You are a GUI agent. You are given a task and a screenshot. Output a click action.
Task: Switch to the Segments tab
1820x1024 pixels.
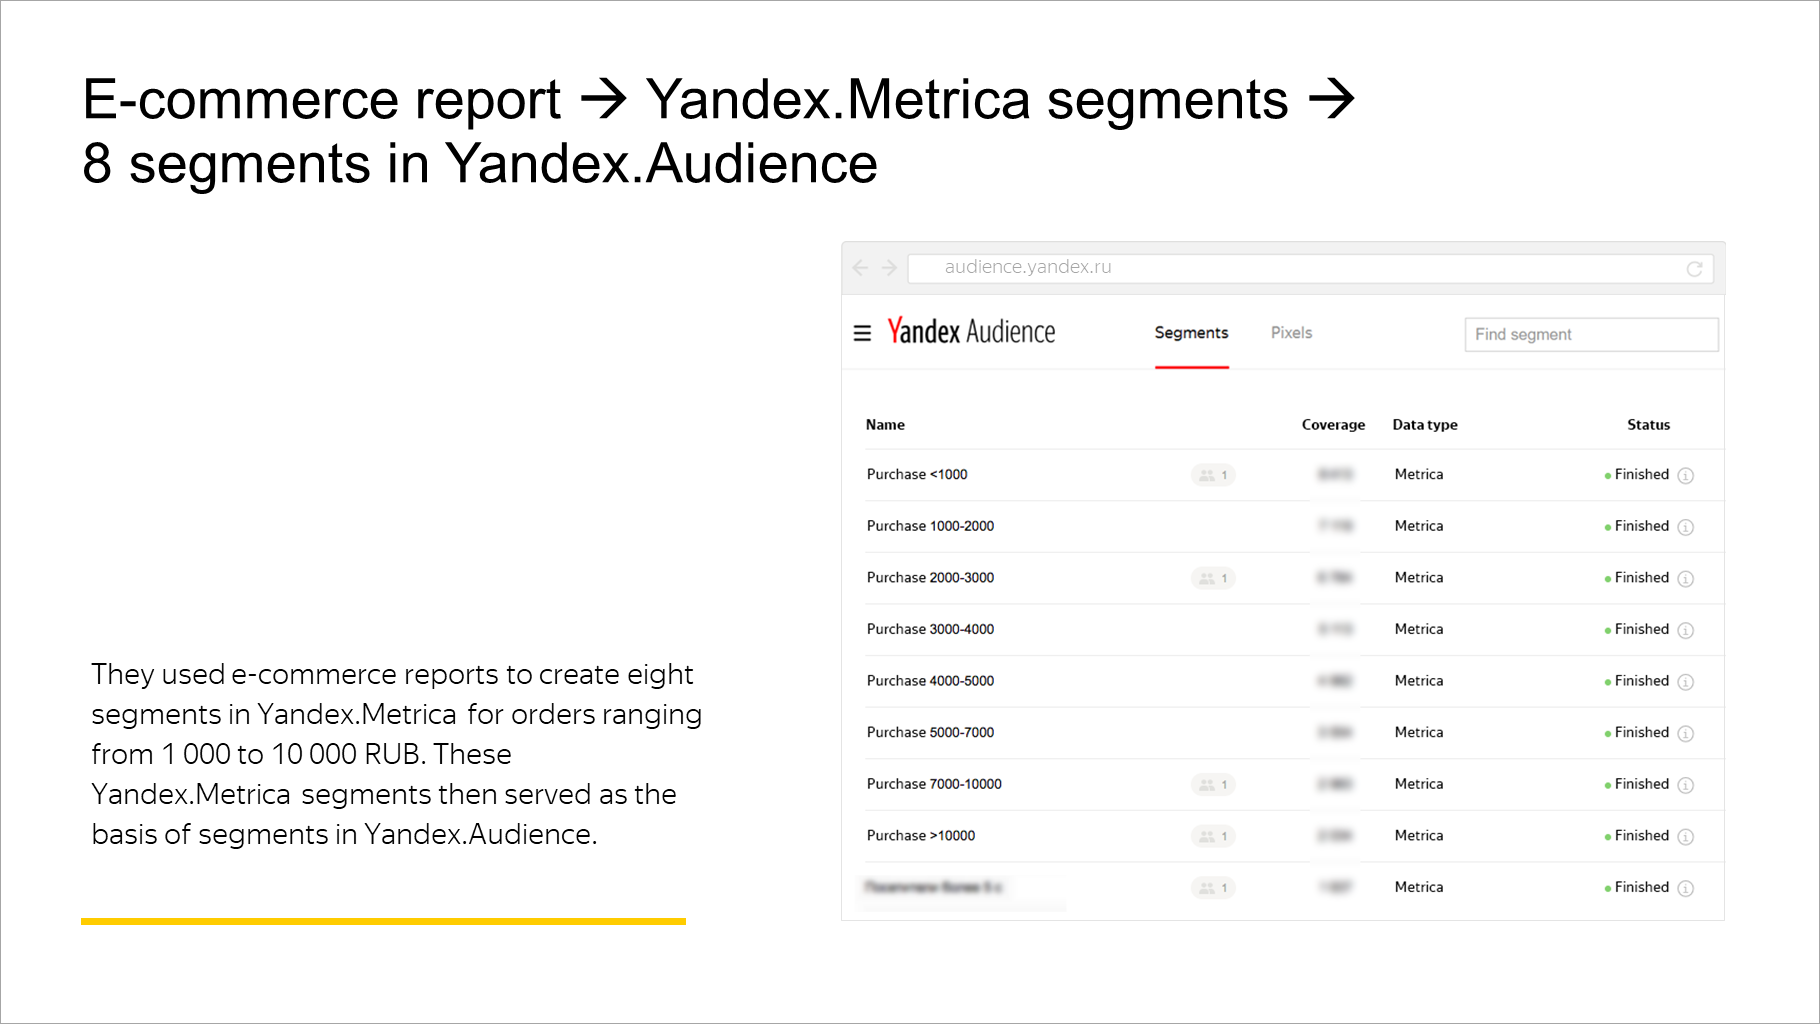click(1191, 333)
